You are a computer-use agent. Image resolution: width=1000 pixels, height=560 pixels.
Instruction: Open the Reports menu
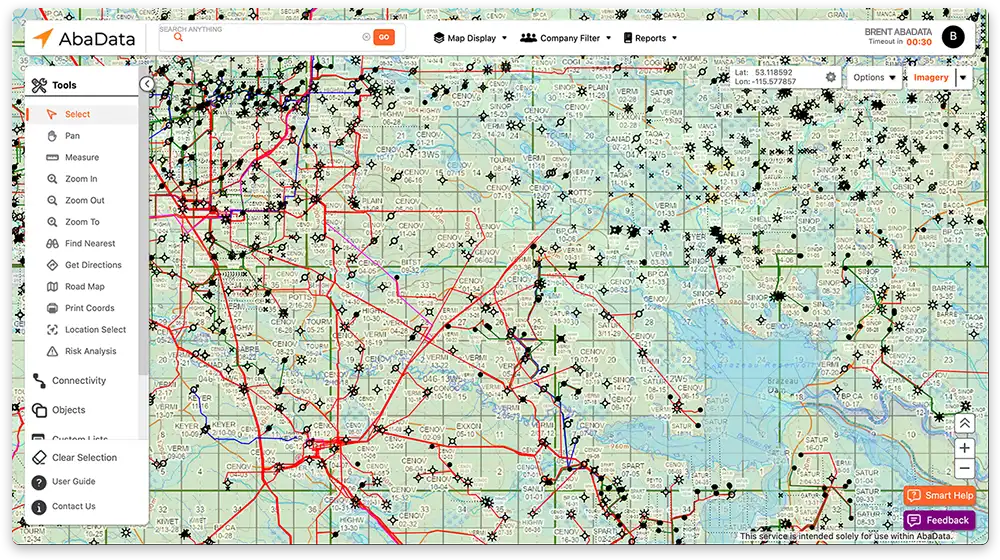click(650, 38)
